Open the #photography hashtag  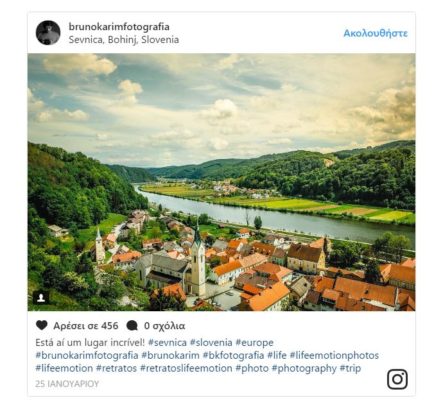(x=304, y=368)
